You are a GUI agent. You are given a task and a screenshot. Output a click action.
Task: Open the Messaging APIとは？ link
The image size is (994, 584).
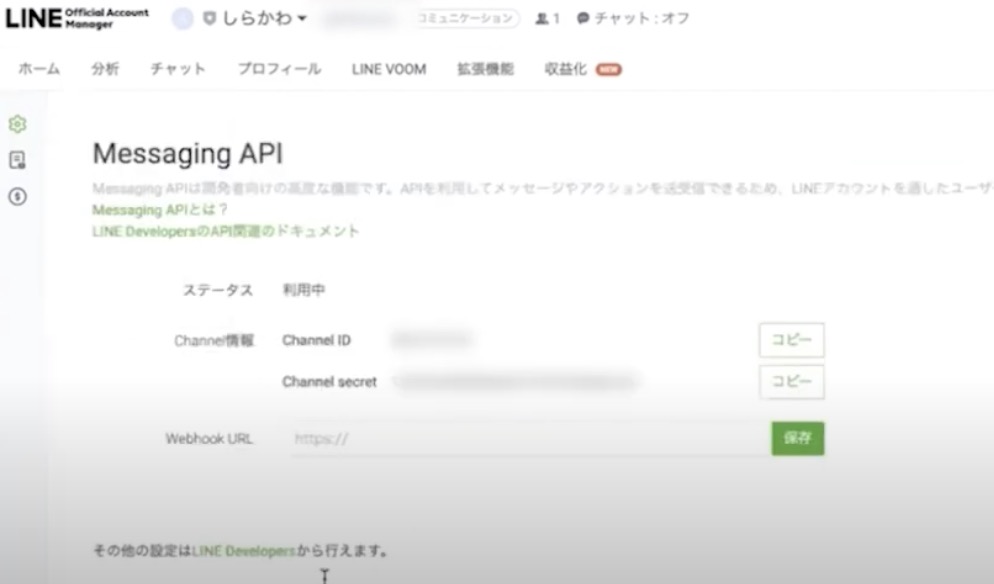[160, 210]
